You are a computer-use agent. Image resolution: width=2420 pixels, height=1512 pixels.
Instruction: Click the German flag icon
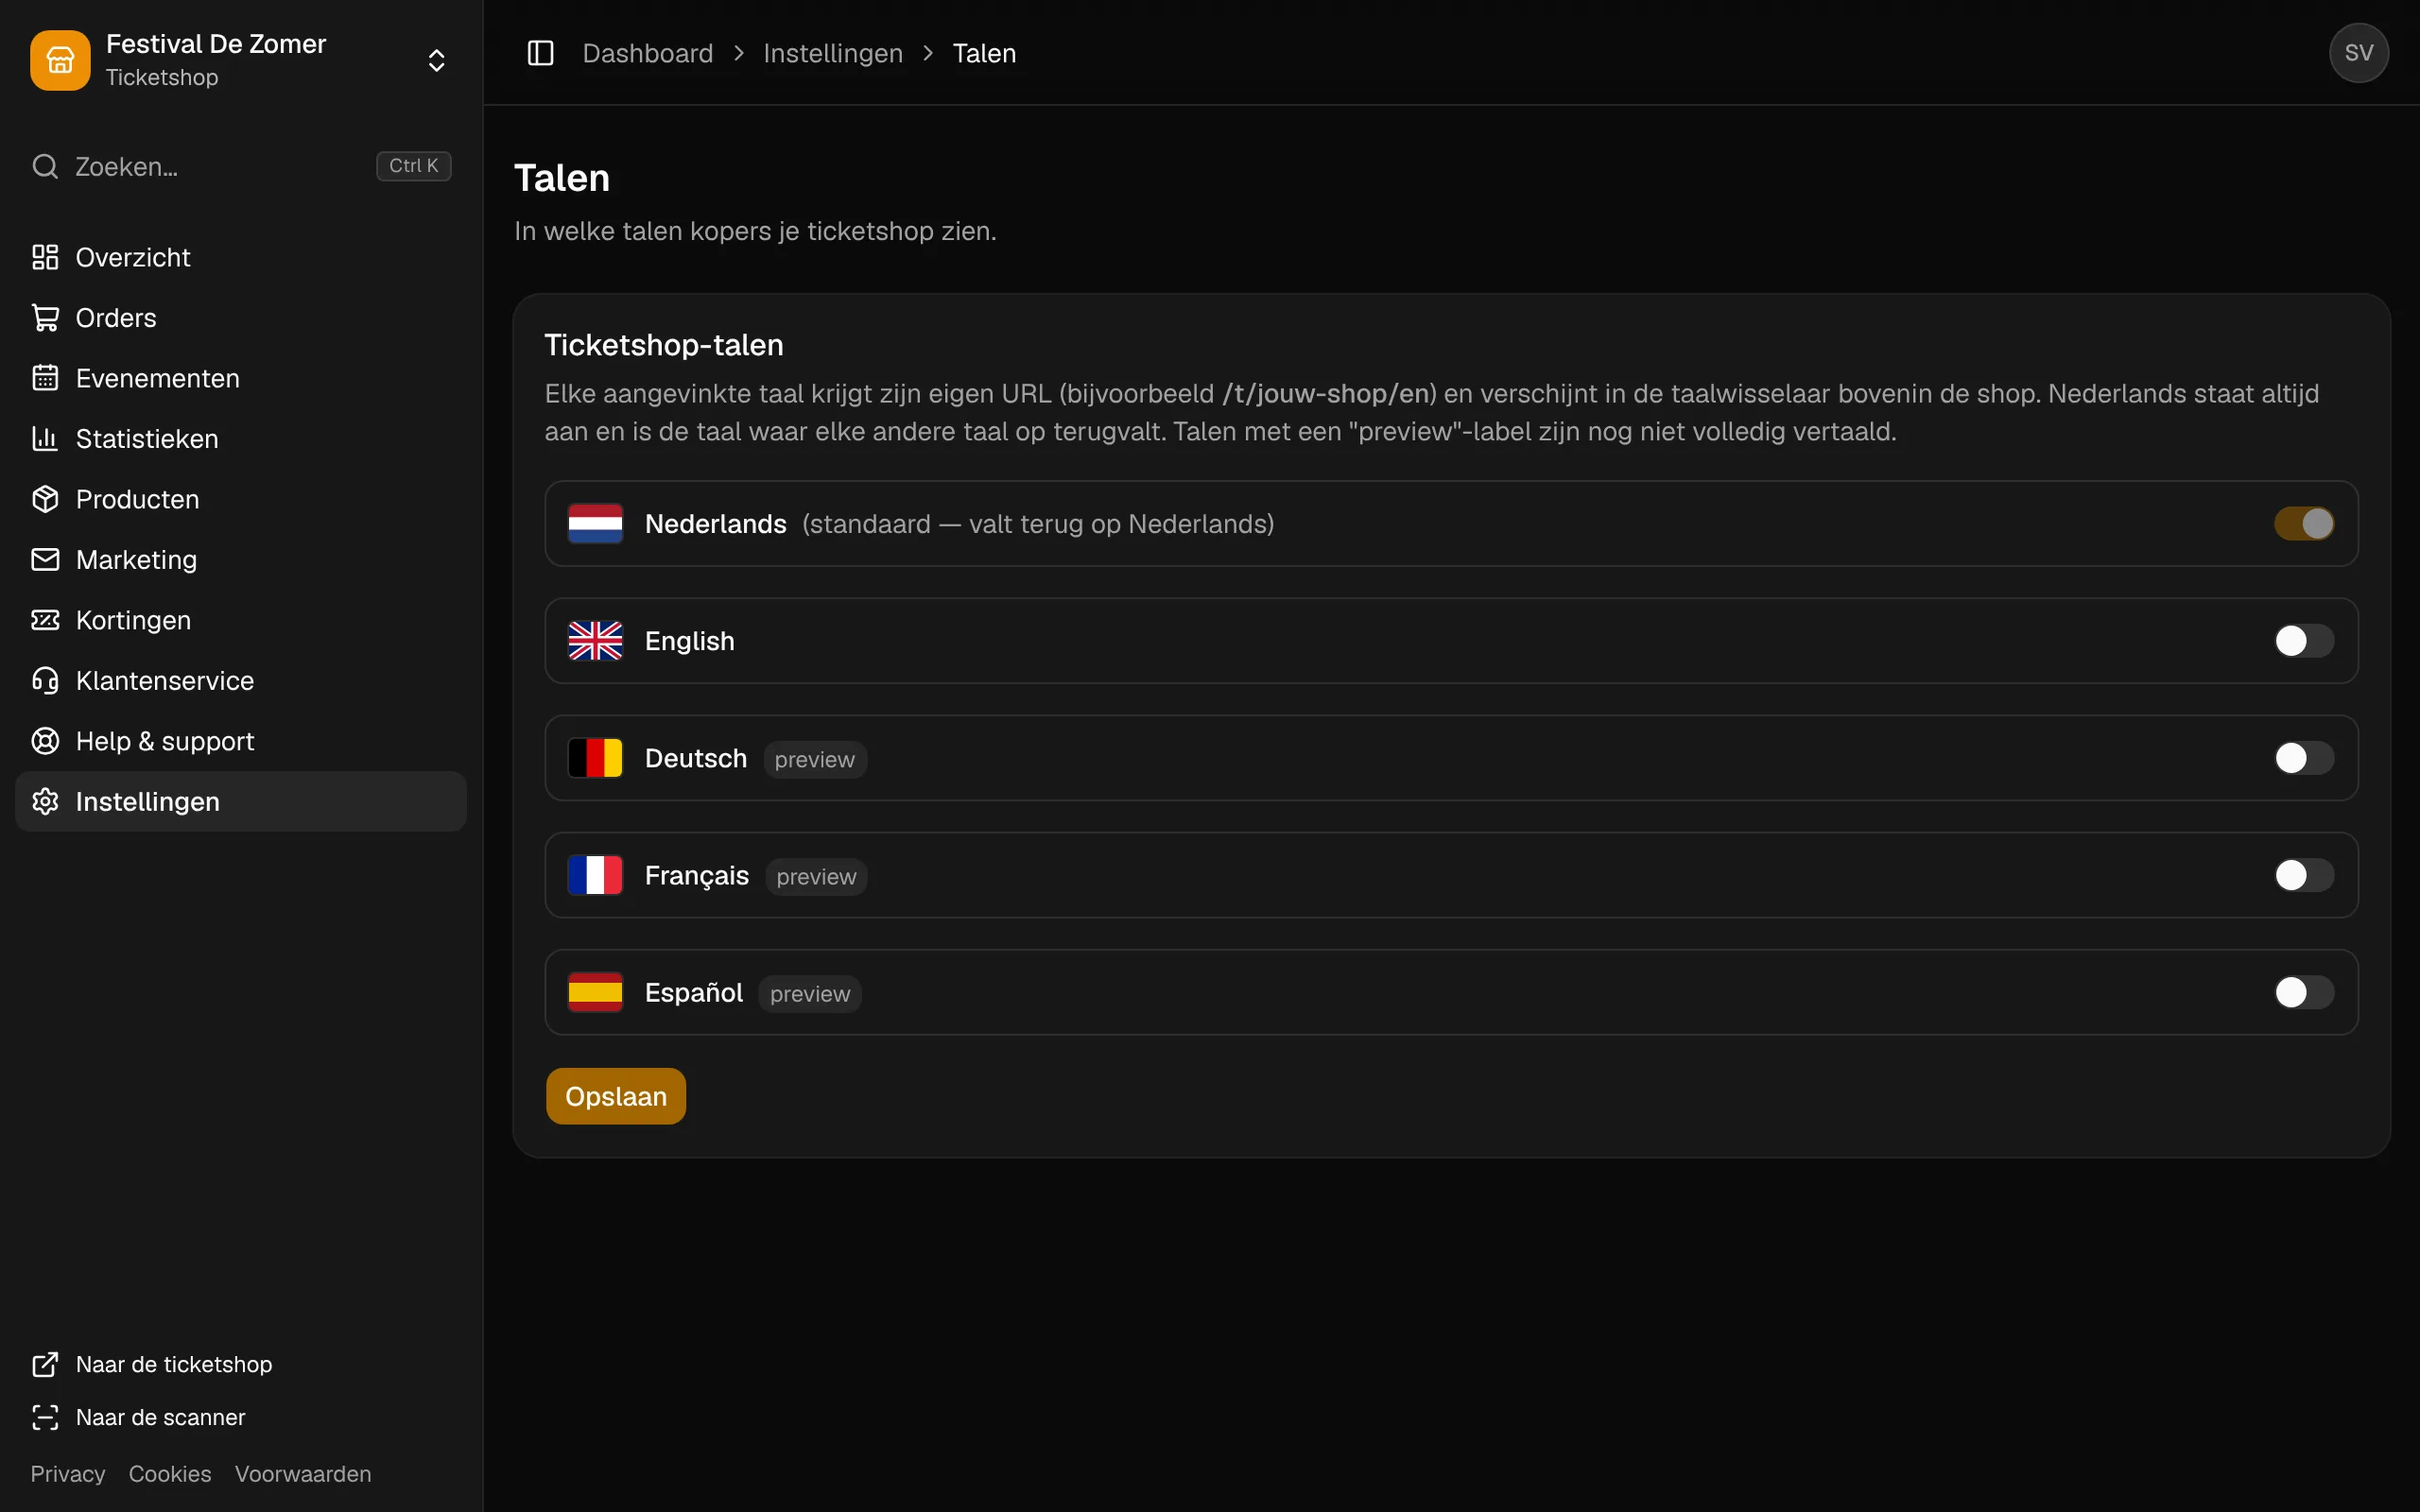coord(595,758)
